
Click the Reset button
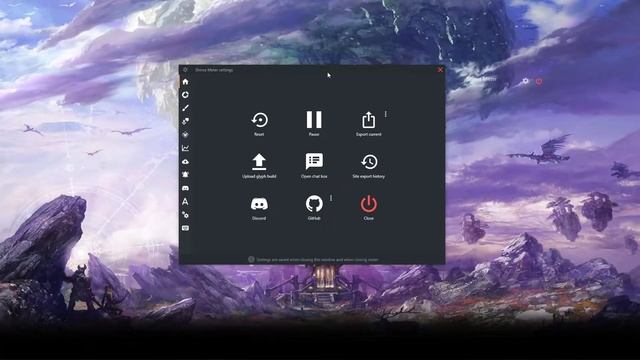click(x=259, y=124)
